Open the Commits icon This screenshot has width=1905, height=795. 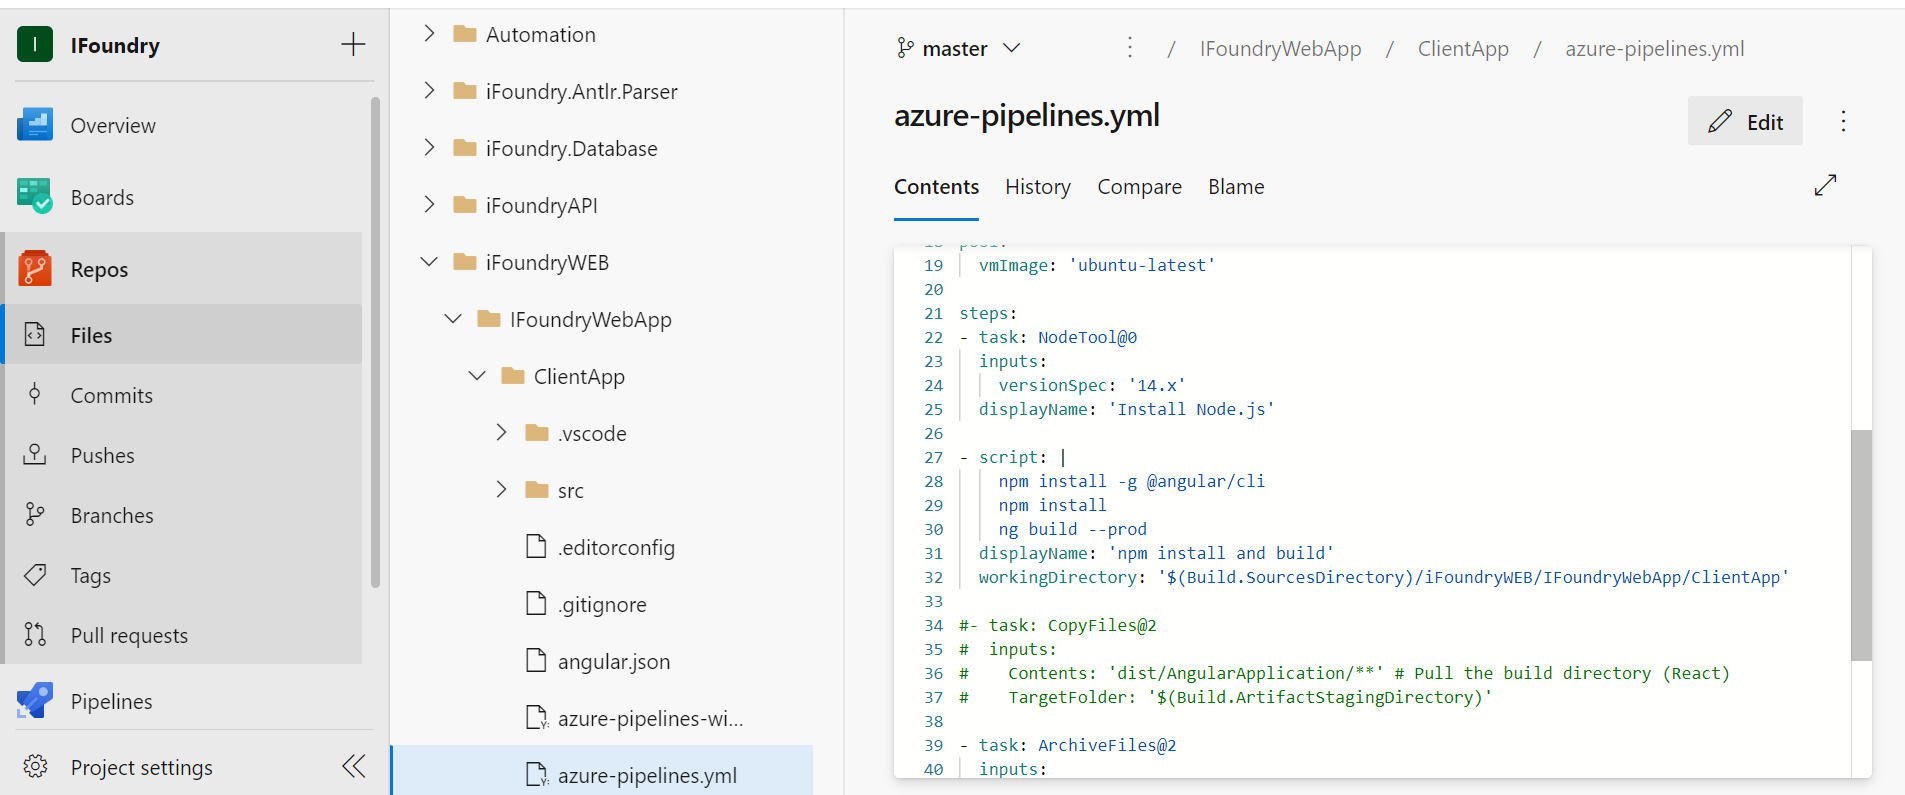[x=35, y=395]
